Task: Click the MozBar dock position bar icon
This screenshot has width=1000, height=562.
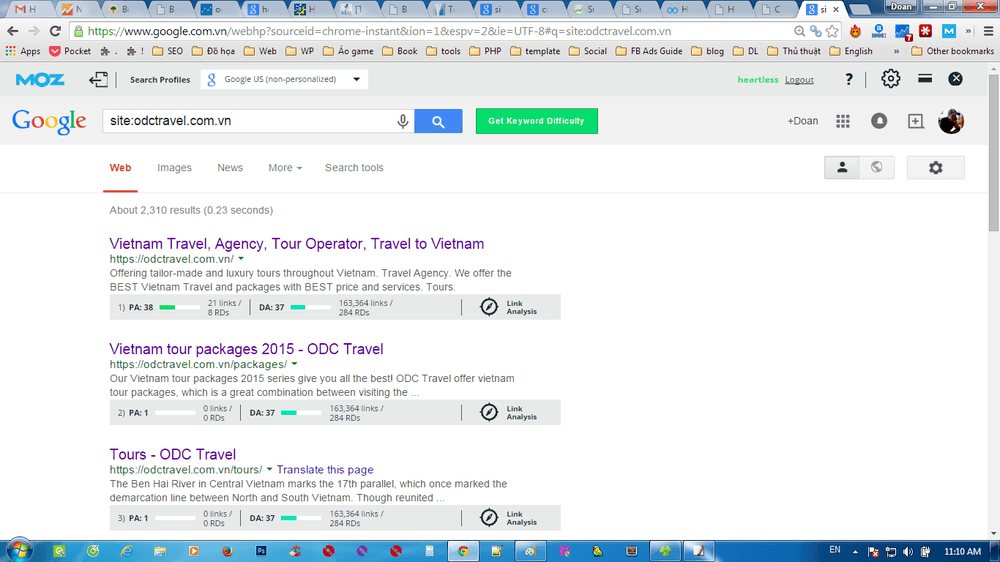Action: click(925, 78)
